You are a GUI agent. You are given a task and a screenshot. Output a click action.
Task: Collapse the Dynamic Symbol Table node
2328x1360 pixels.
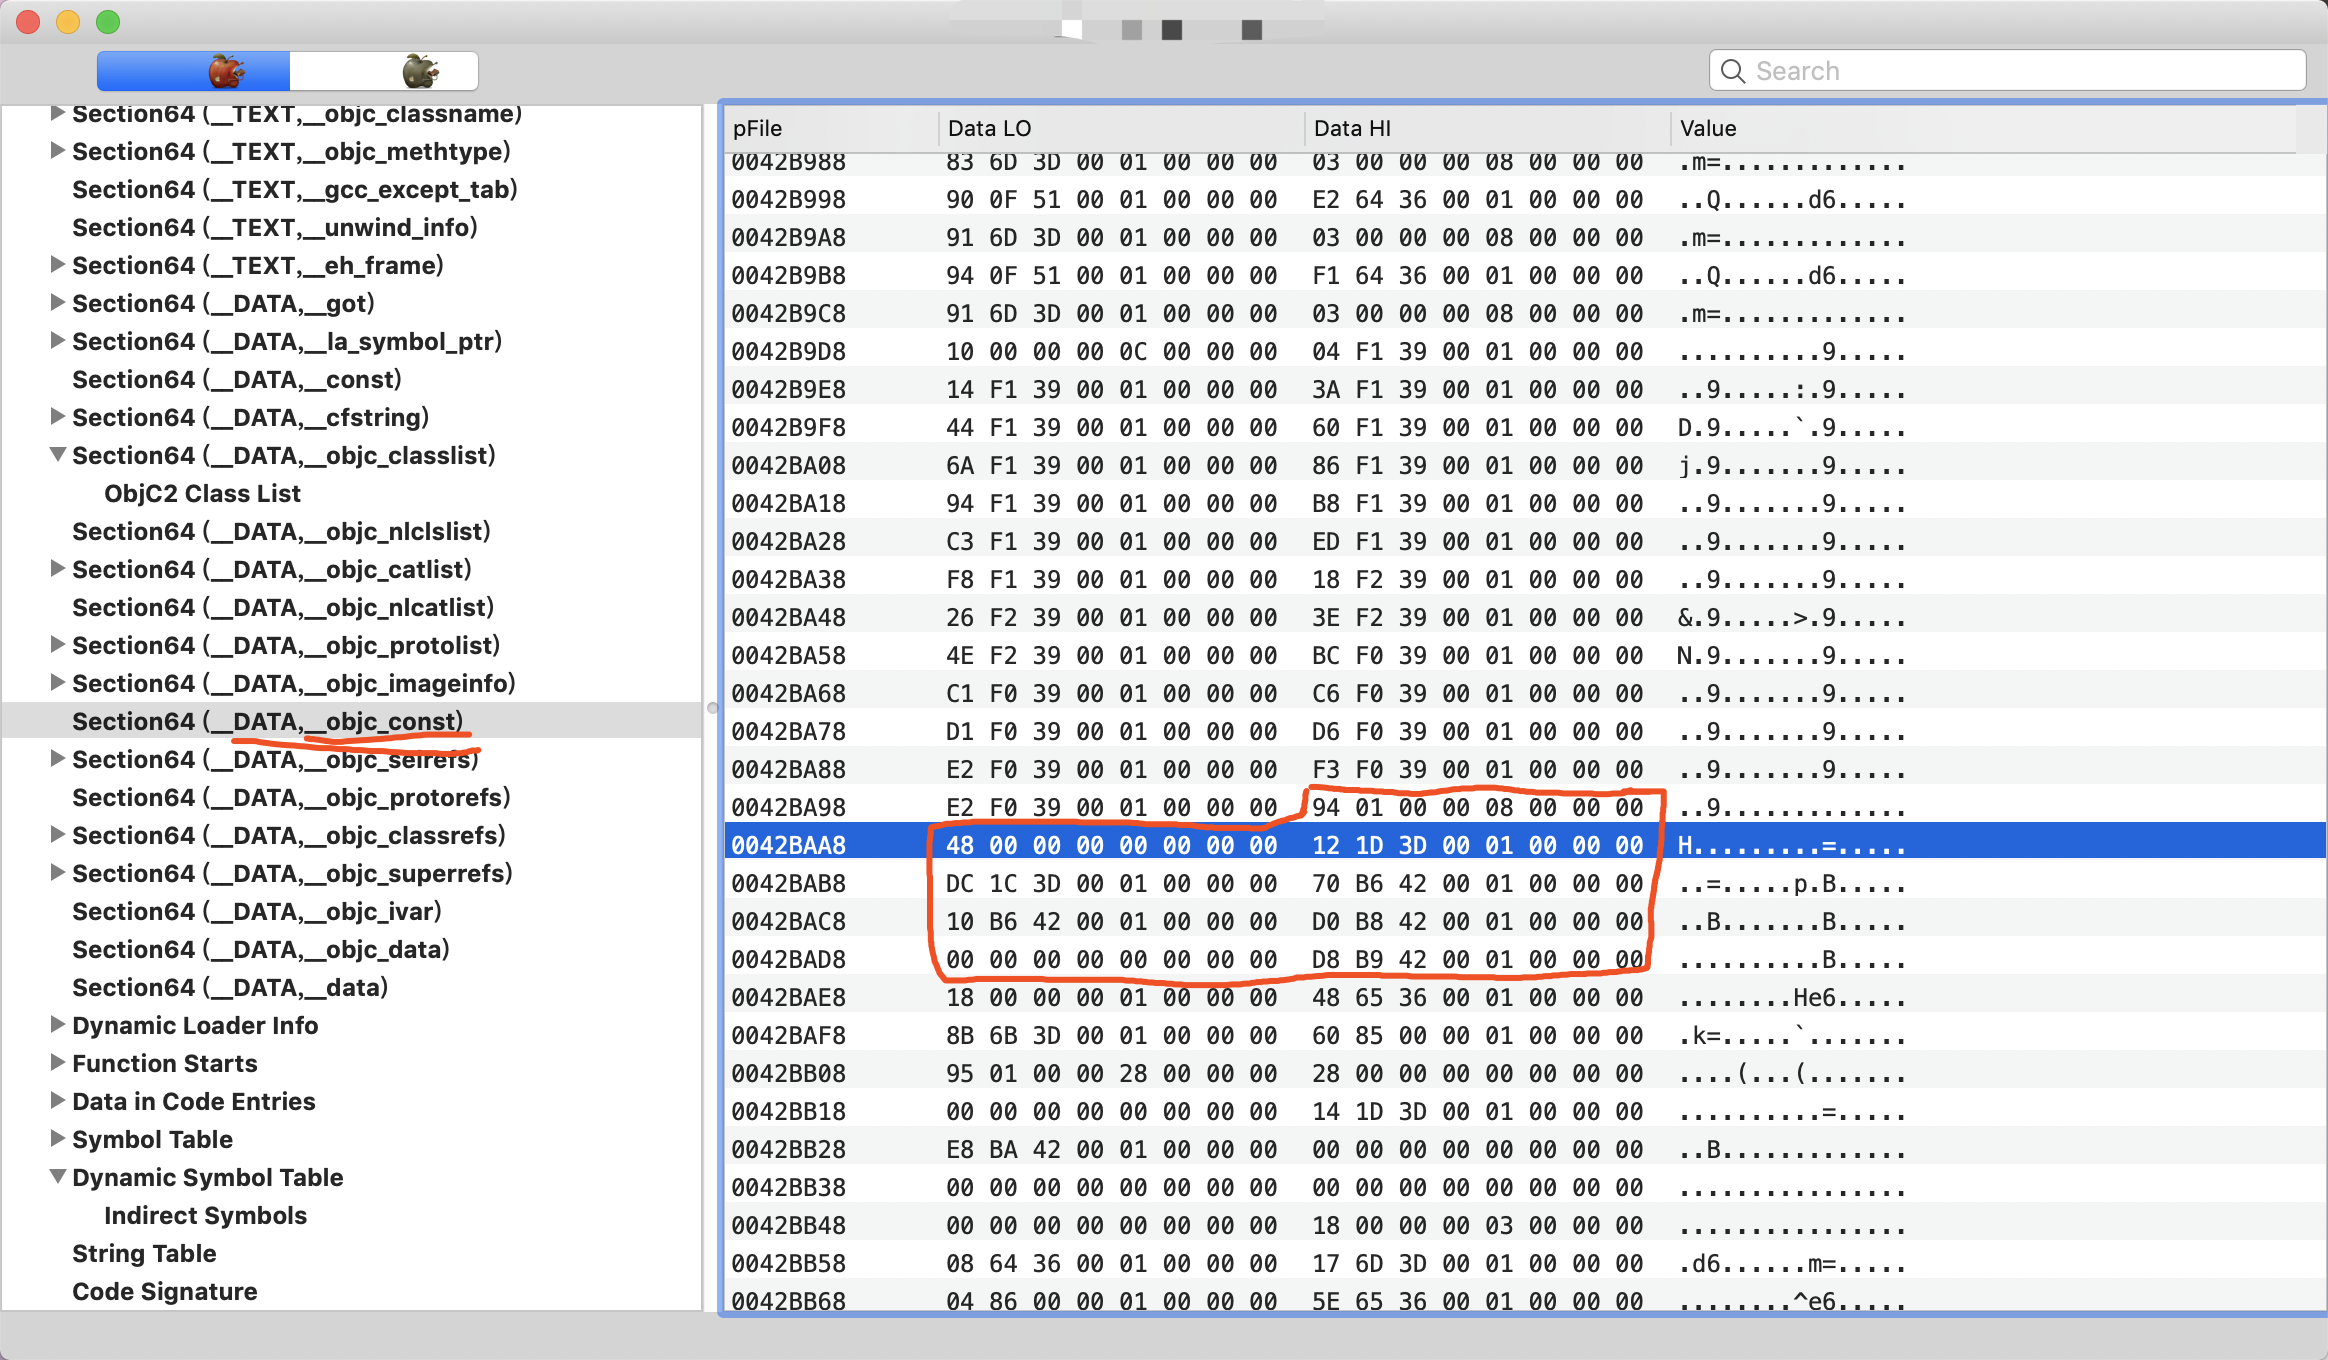pyautogui.click(x=58, y=1177)
